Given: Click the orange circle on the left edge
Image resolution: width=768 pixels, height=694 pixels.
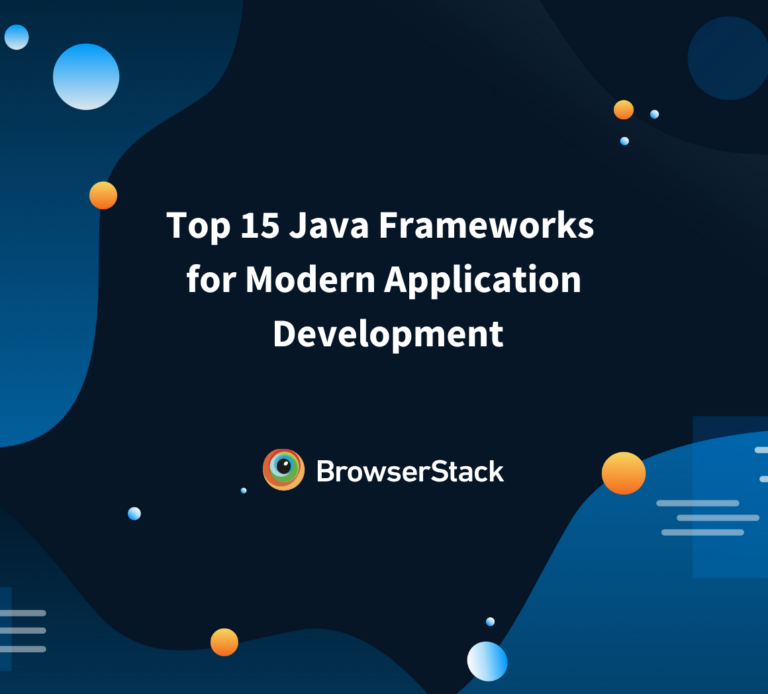Looking at the screenshot, I should [103, 195].
